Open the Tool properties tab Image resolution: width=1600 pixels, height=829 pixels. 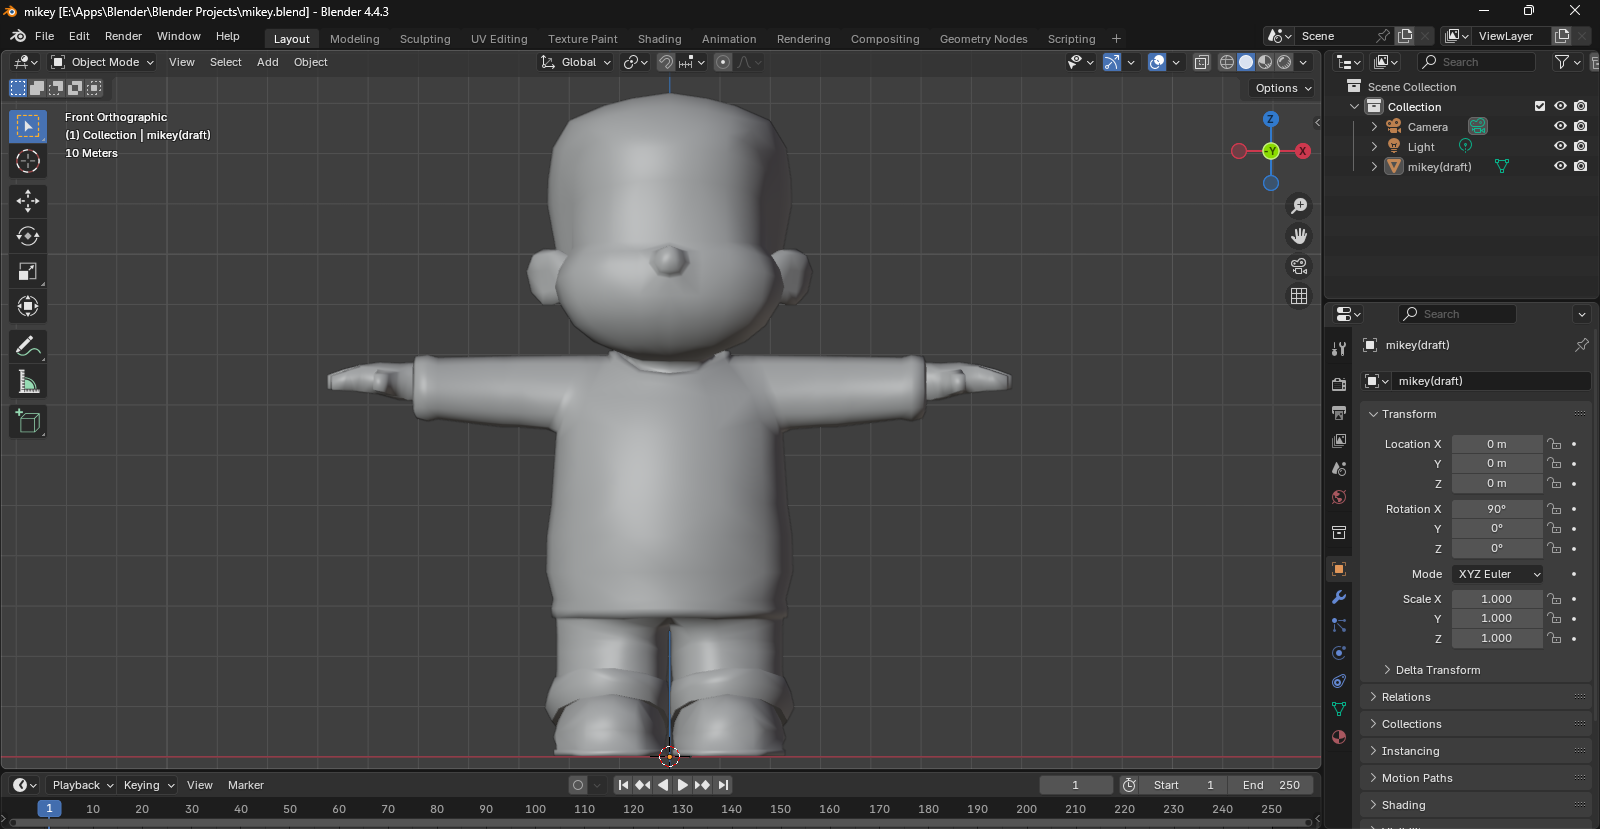pos(1339,348)
